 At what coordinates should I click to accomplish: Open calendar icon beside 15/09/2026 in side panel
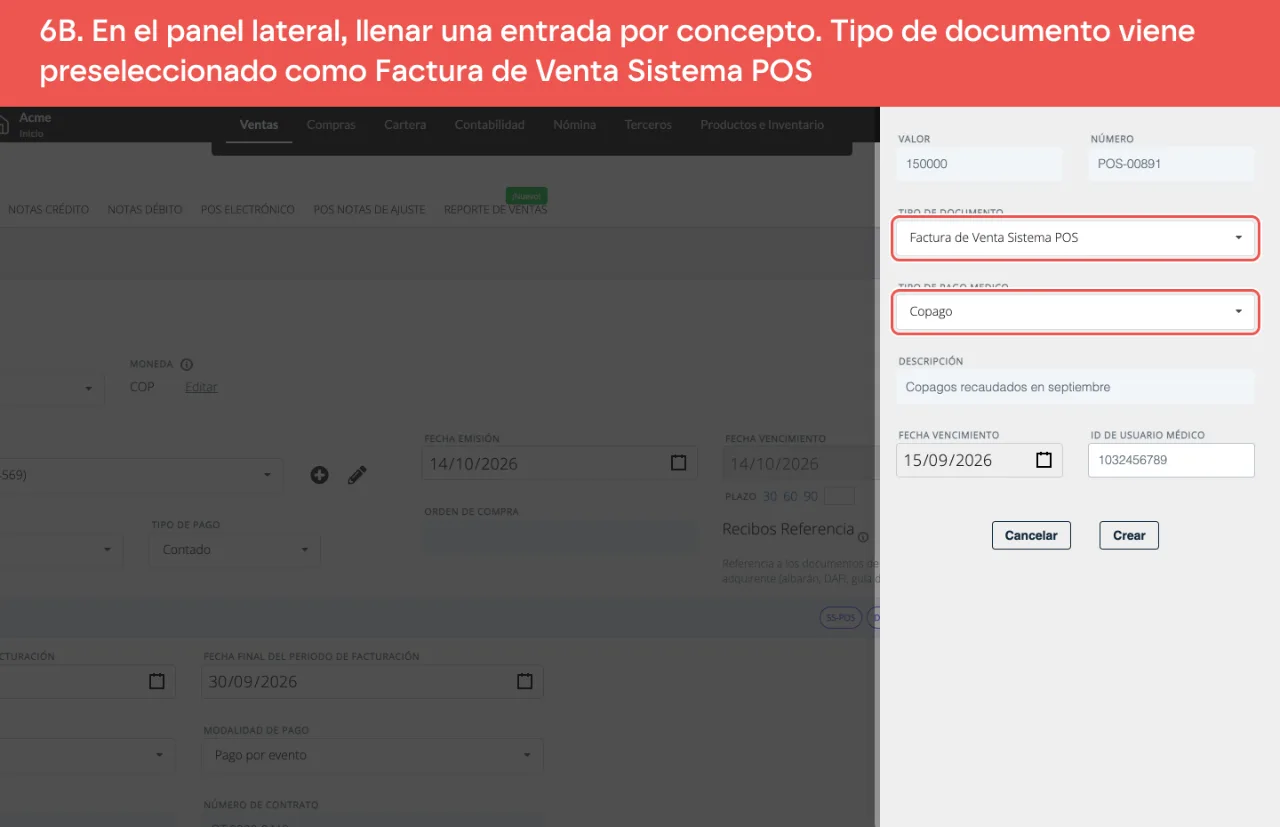tap(1044, 460)
